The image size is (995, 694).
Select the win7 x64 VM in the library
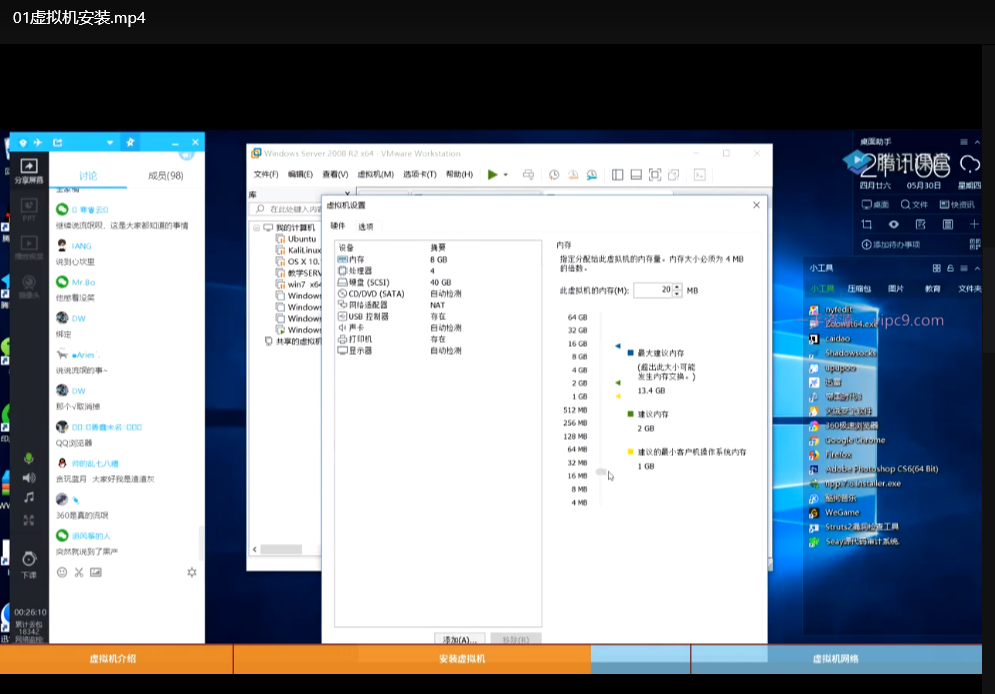coord(298,284)
